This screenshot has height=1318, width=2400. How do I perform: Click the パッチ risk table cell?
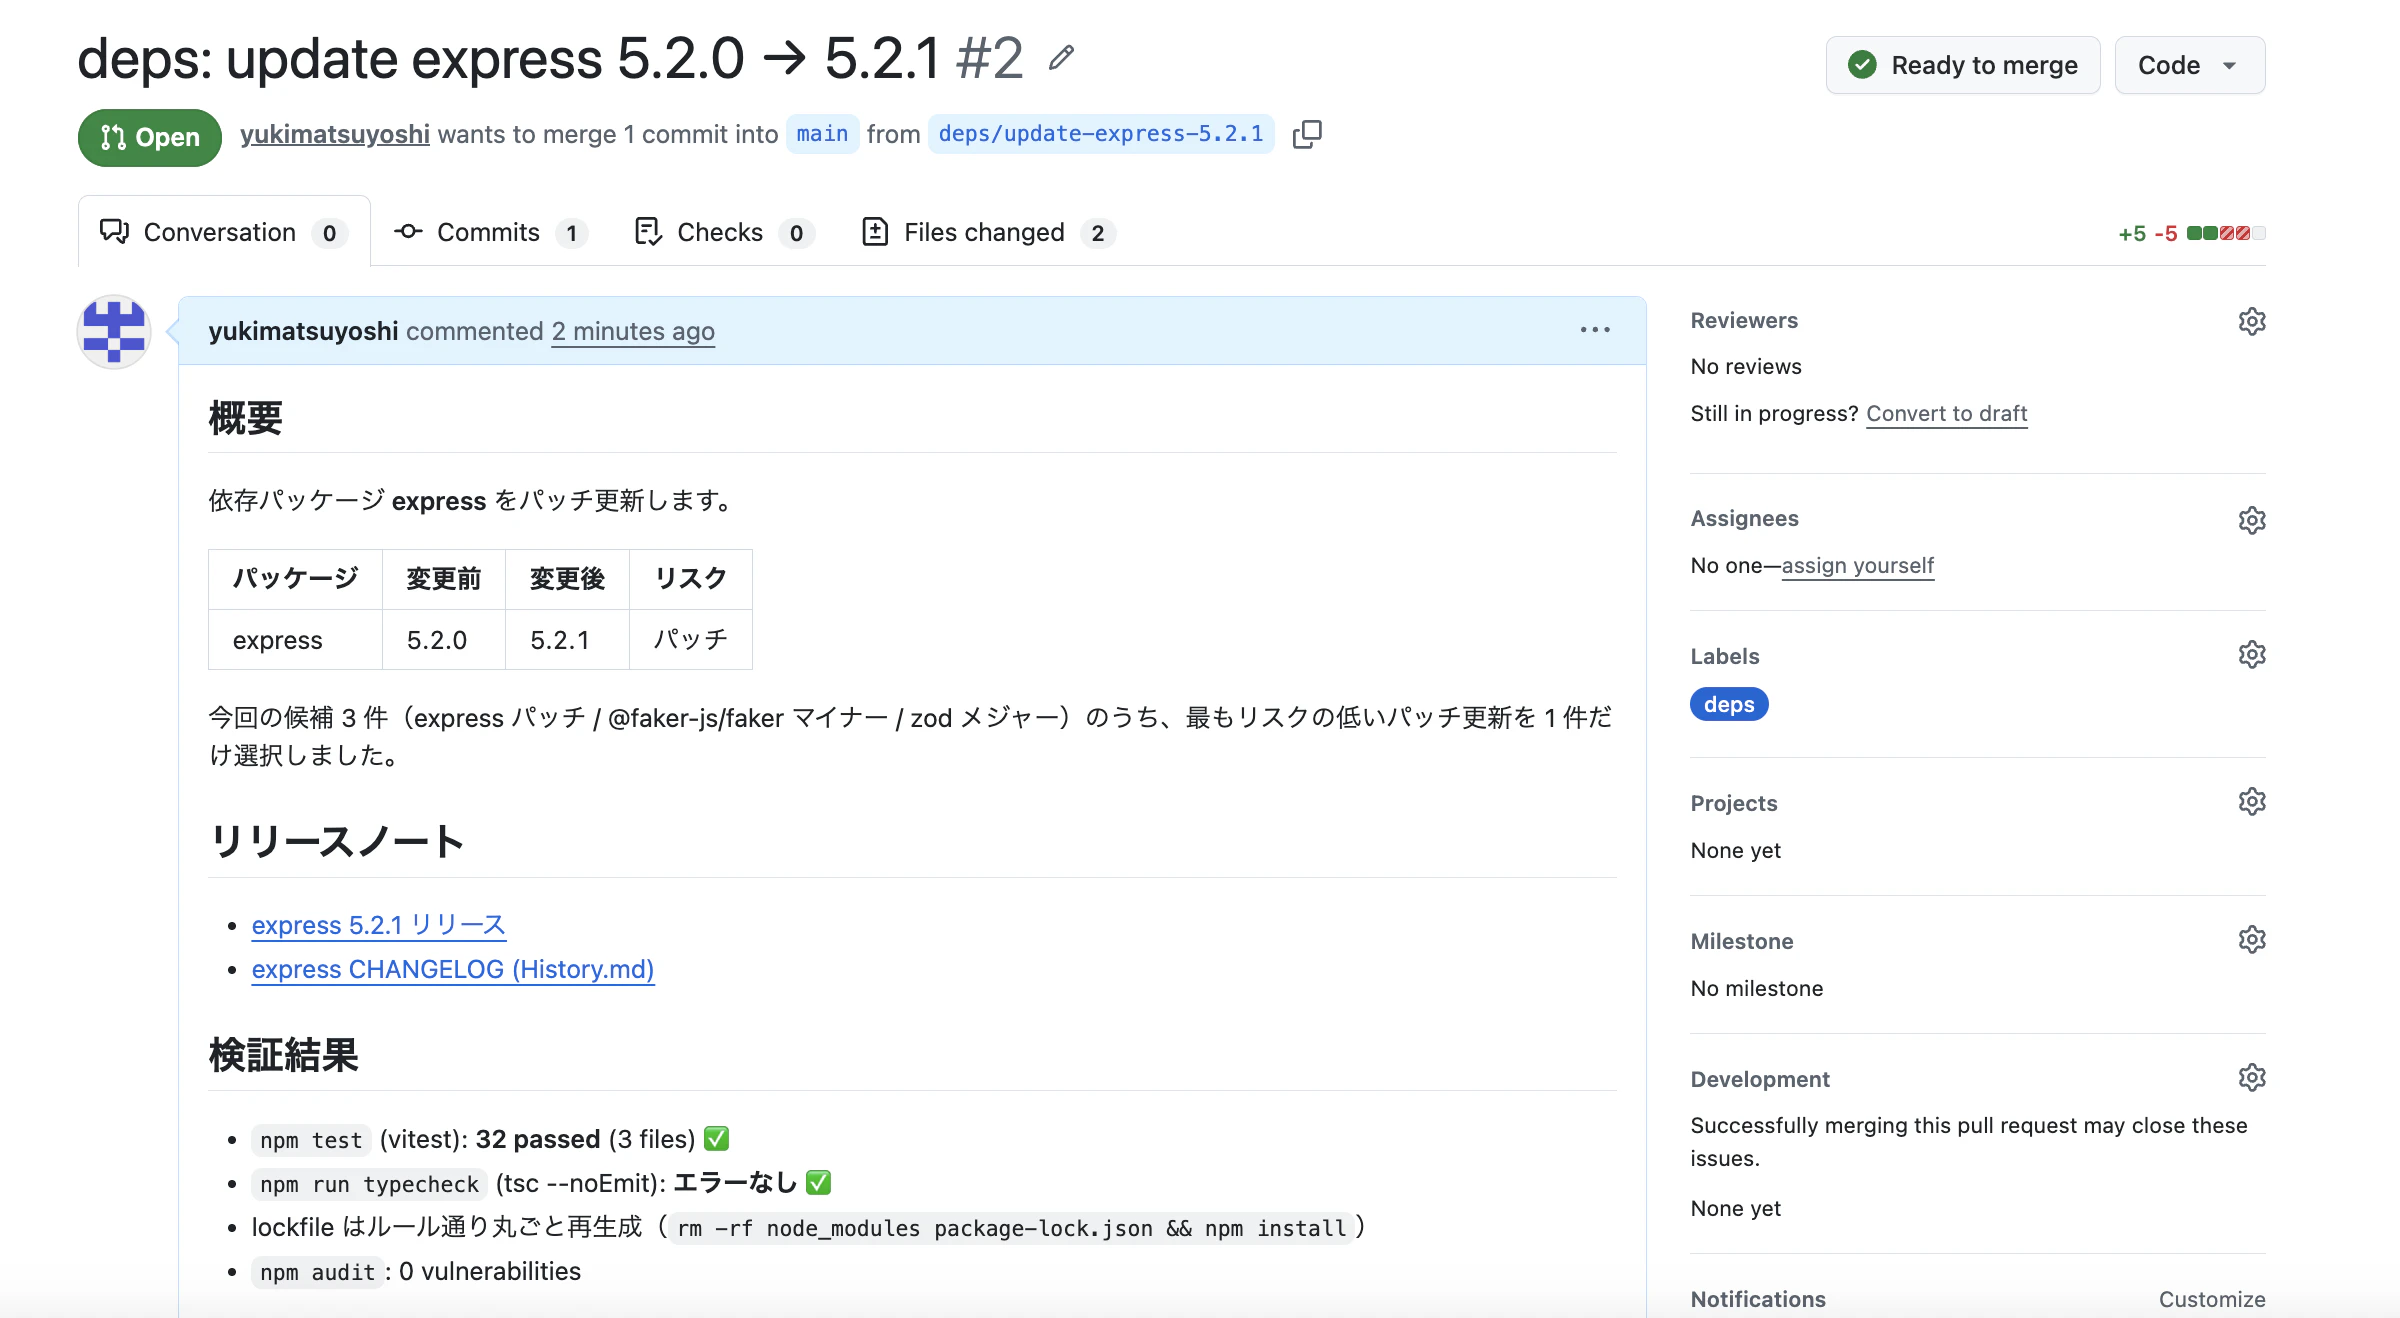[690, 640]
